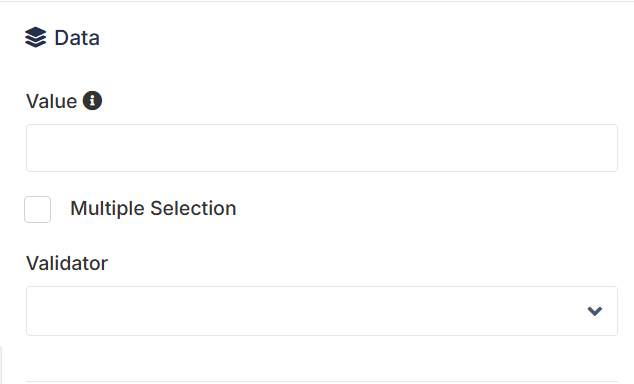Click the Value field label
634x384 pixels.
tap(51, 101)
